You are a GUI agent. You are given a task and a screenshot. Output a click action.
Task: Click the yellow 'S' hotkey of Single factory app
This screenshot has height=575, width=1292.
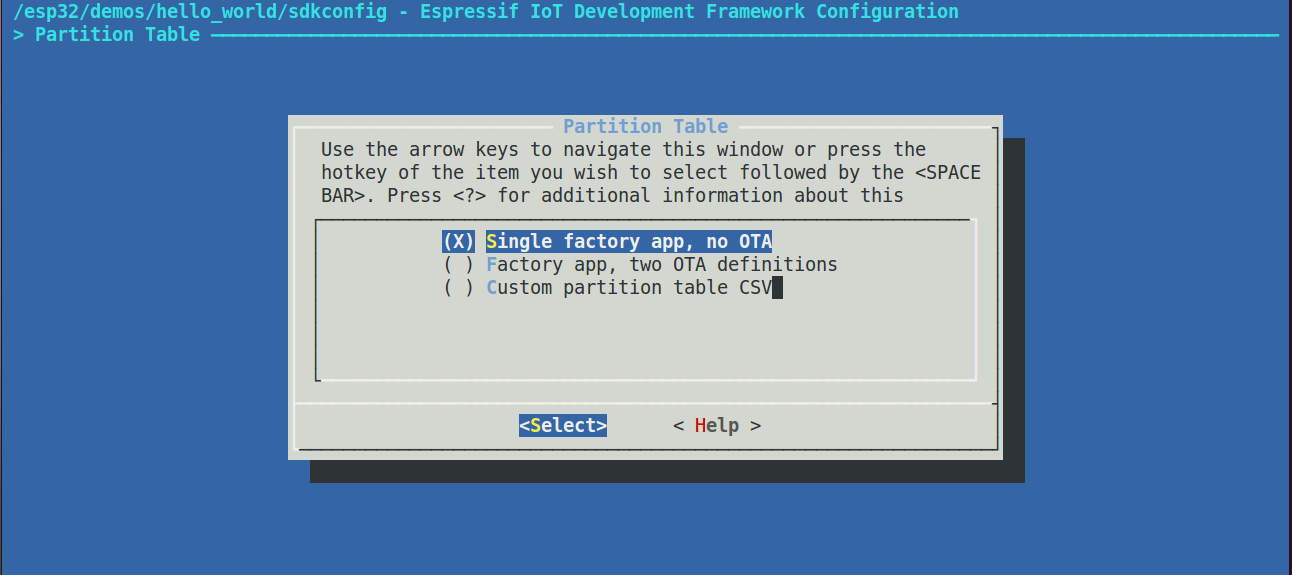pos(492,242)
